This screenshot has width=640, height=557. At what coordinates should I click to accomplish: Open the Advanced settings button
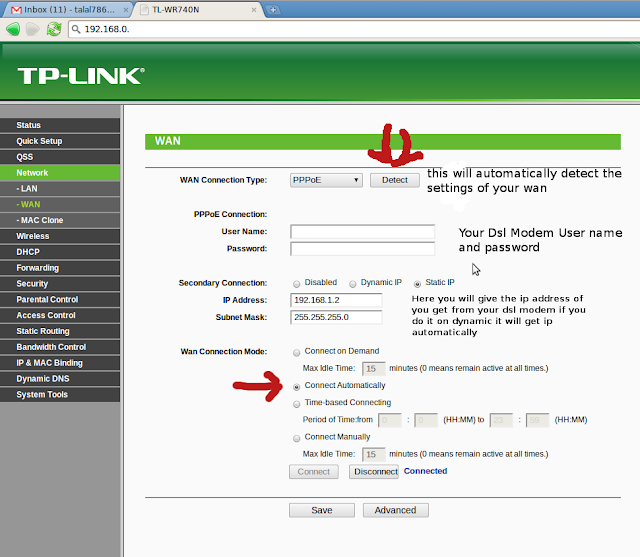(x=396, y=510)
